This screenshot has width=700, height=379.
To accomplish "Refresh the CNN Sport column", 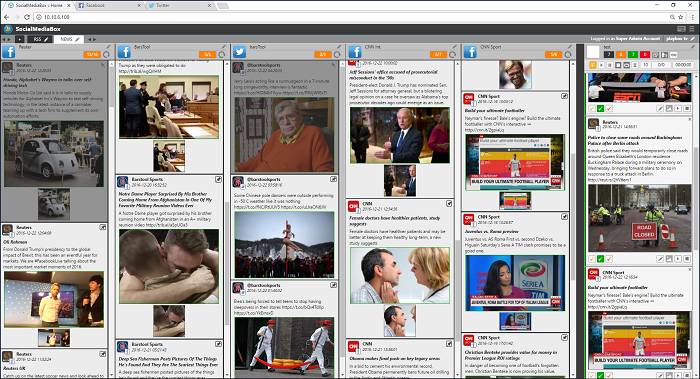I will click(568, 54).
